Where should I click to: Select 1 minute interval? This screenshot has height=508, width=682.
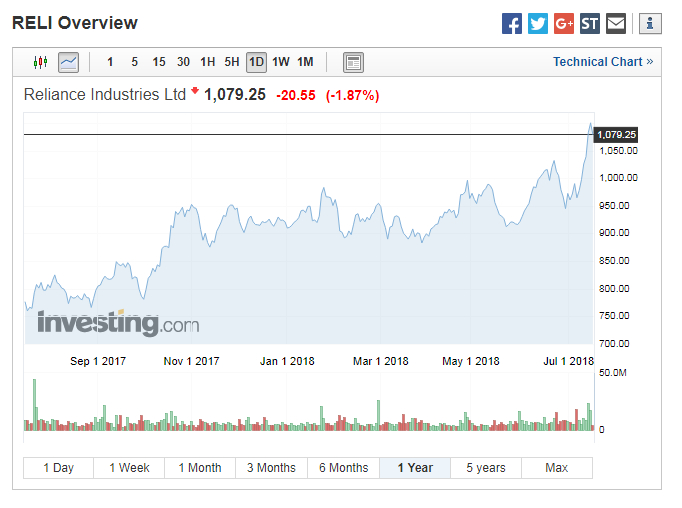[x=110, y=62]
